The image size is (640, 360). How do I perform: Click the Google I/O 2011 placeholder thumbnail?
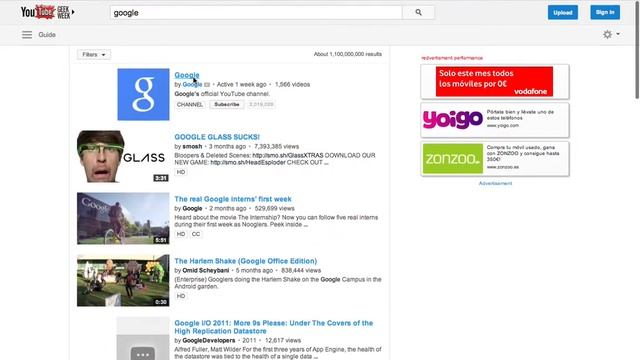click(143, 338)
